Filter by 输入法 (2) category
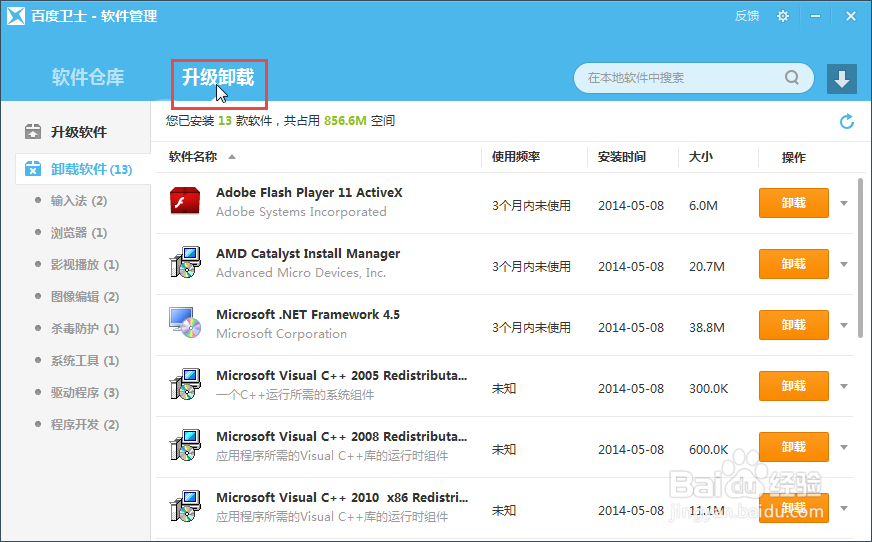 point(78,201)
